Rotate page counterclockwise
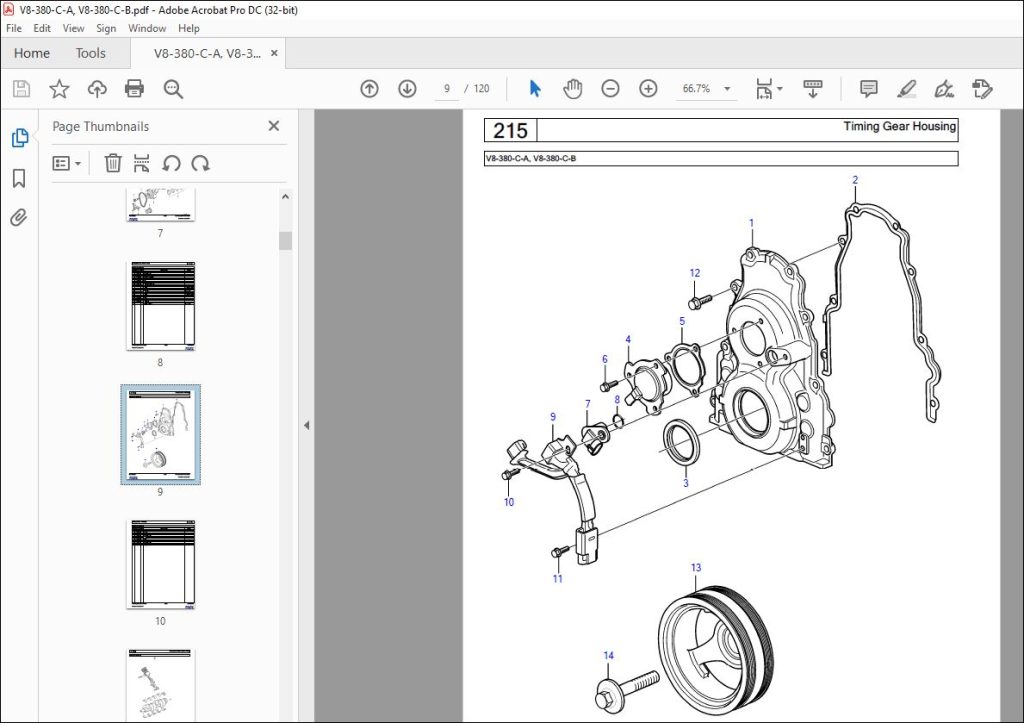The width and height of the screenshot is (1024, 723). point(171,163)
